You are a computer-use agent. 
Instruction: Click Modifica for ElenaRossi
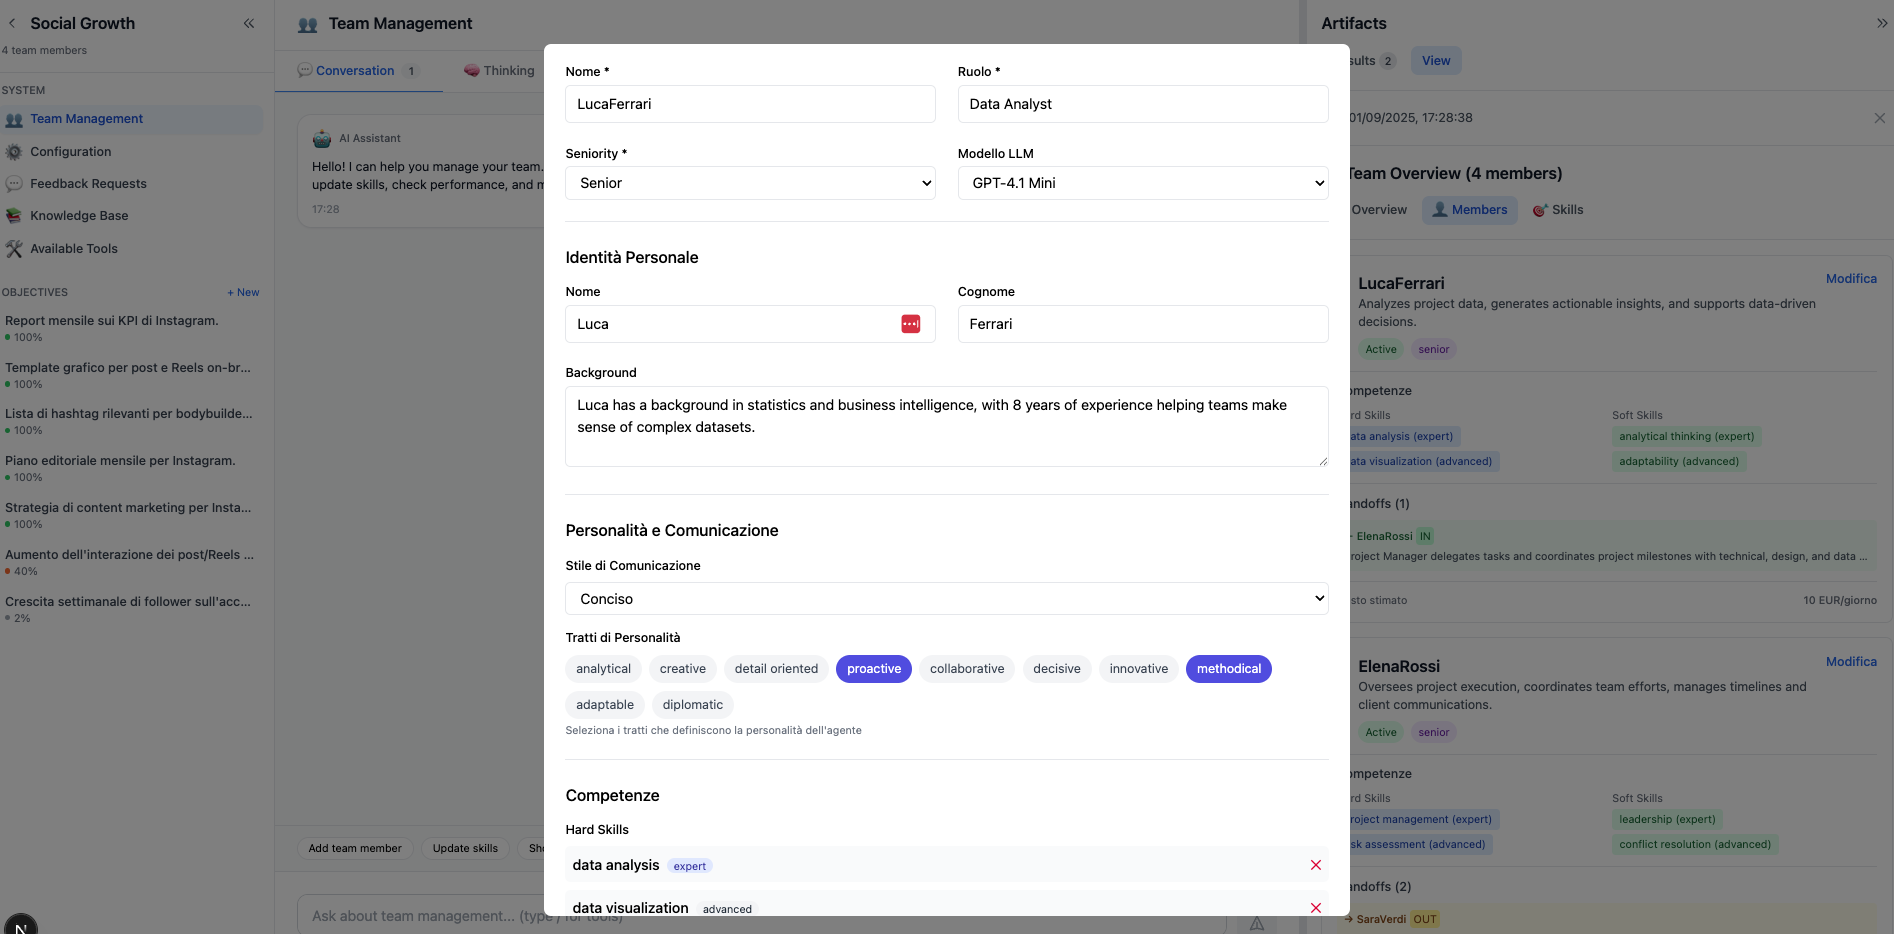point(1851,662)
